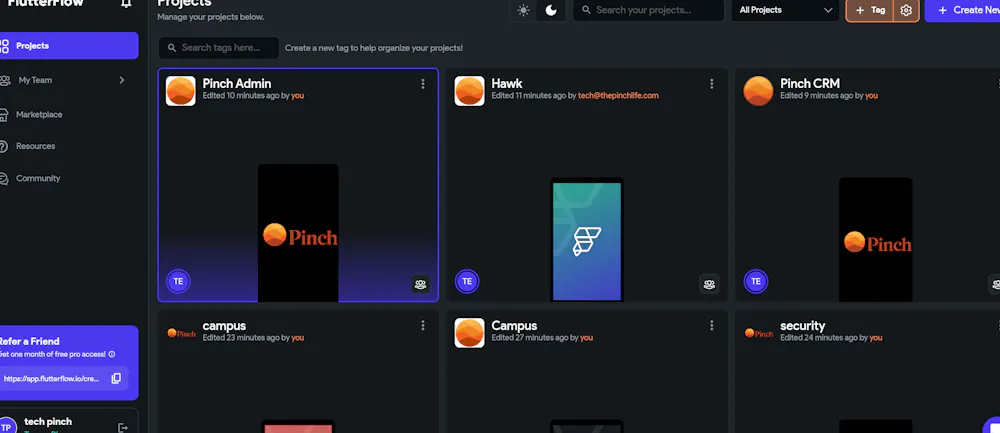
Task: Click the TE avatar on Hawk
Action: [467, 281]
